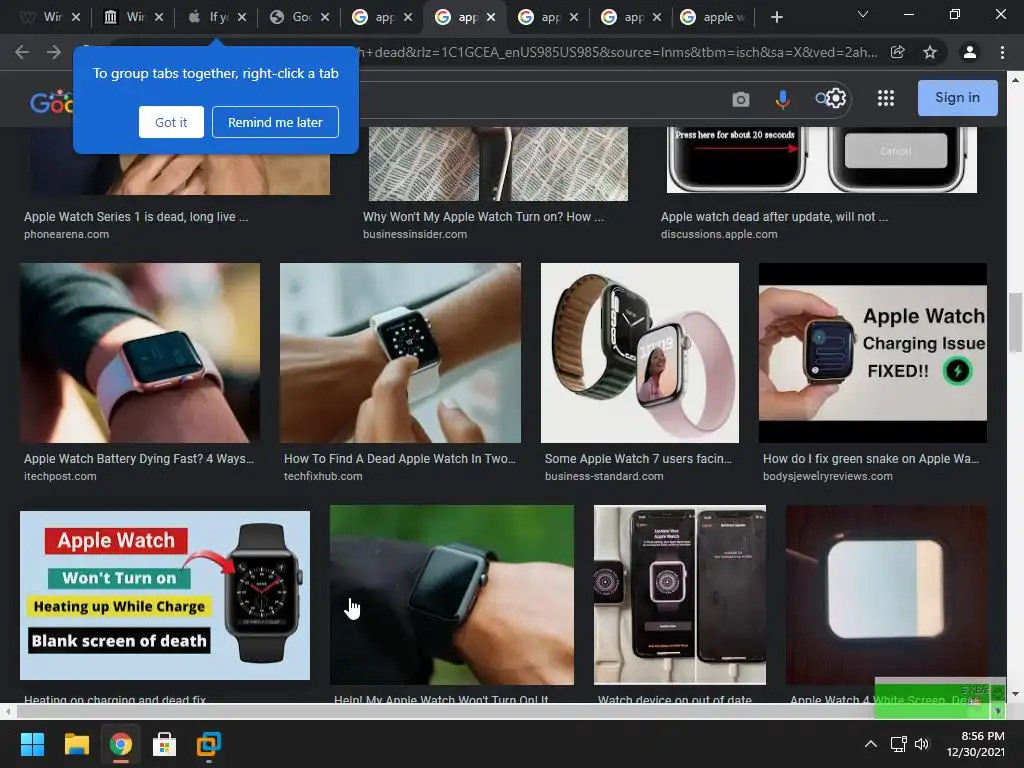Switch to the first Wir tab
This screenshot has height=768, width=1024.
[42, 17]
